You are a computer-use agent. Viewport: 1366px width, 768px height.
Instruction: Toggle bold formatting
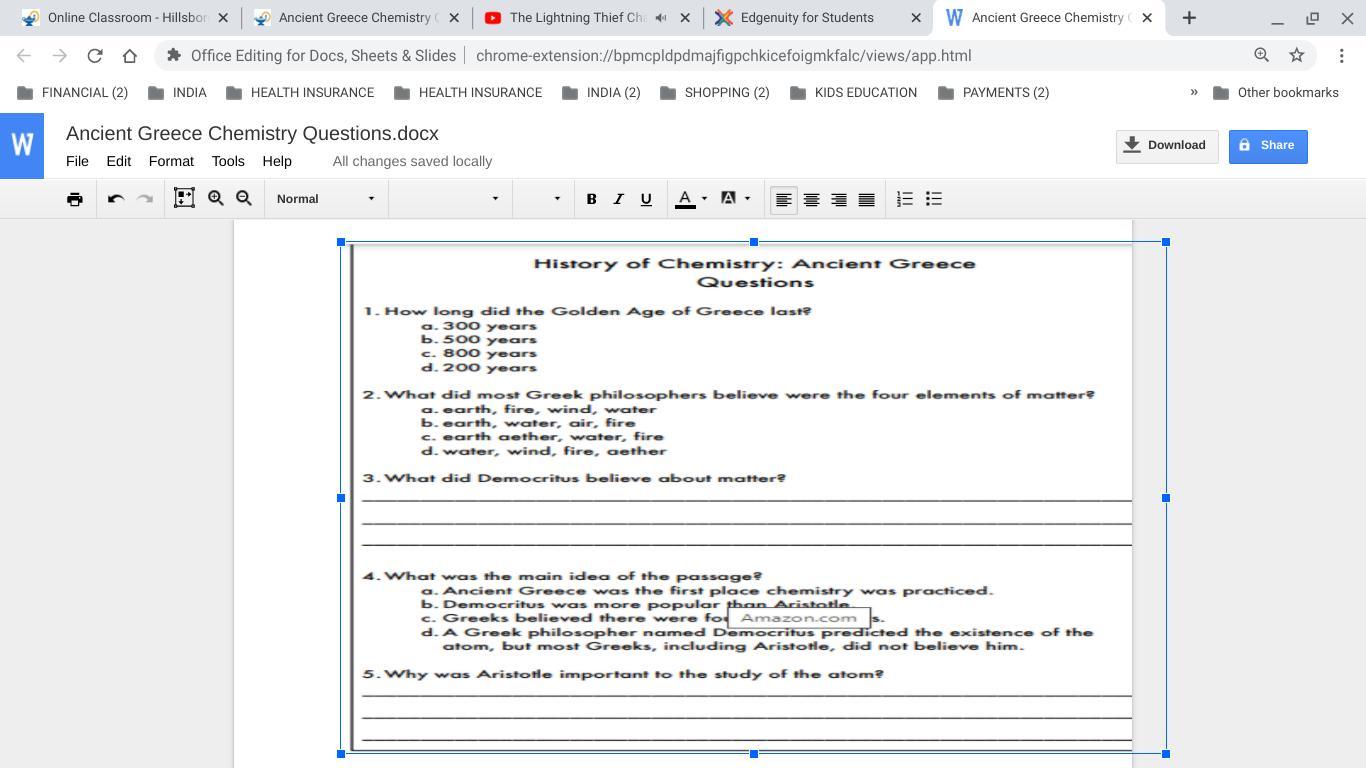[591, 199]
